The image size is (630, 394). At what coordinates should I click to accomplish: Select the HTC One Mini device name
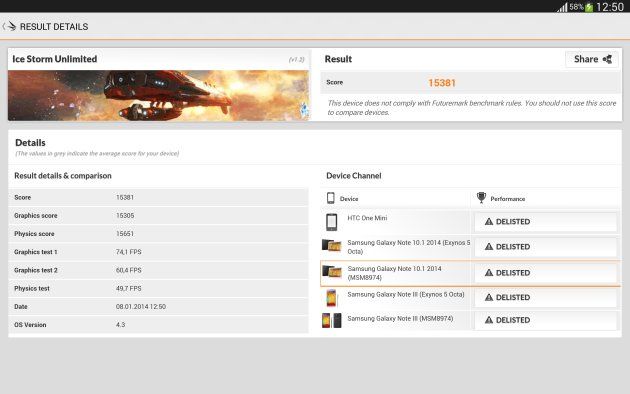point(367,218)
